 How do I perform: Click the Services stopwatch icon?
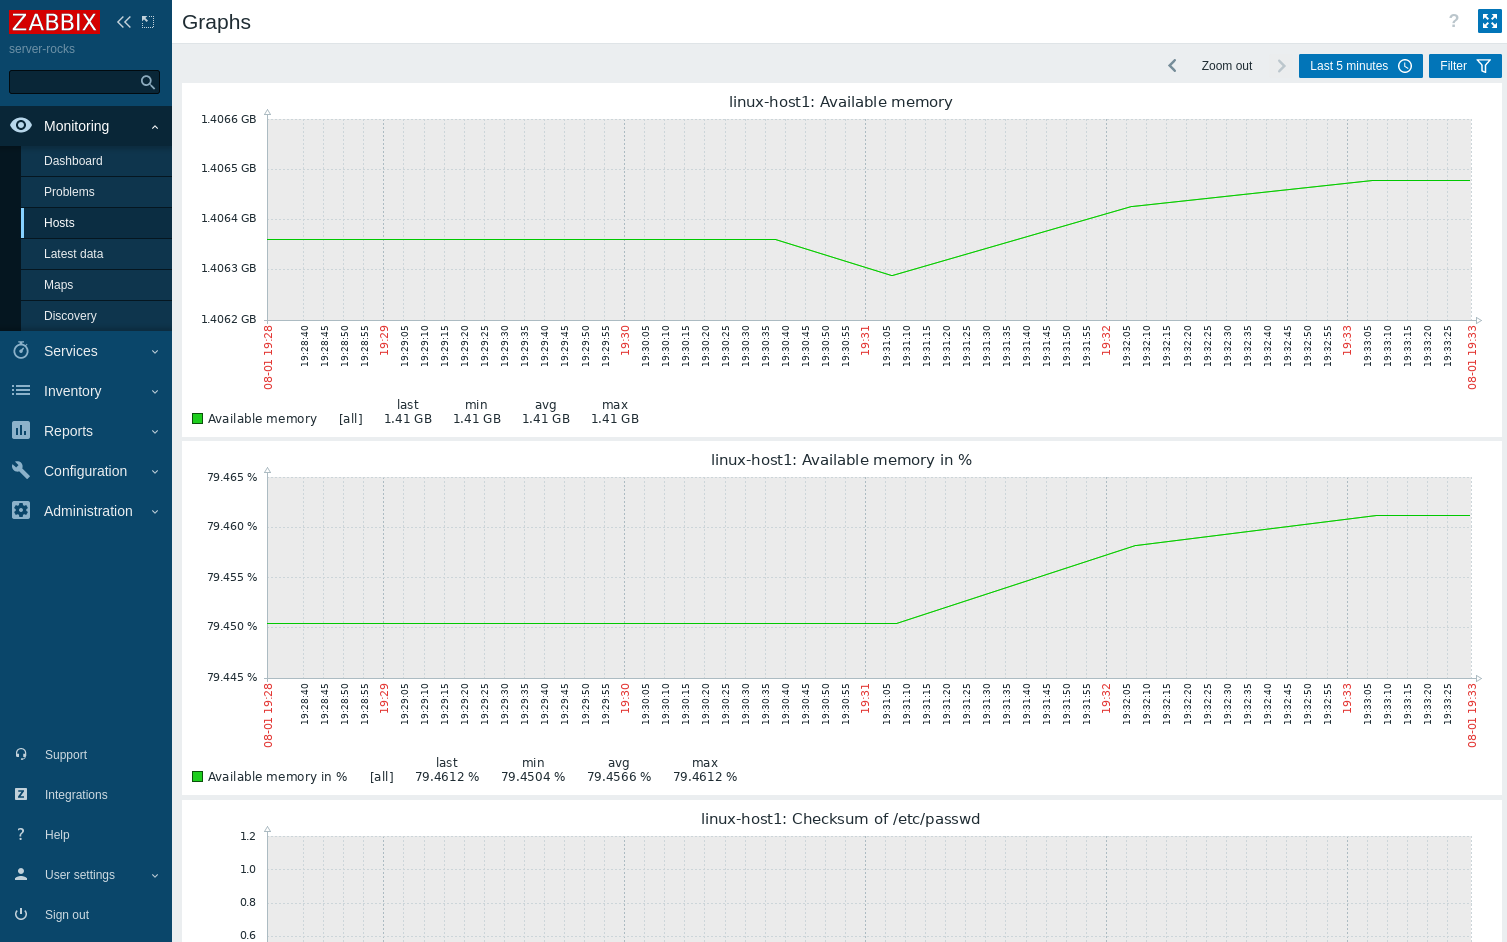tap(21, 350)
